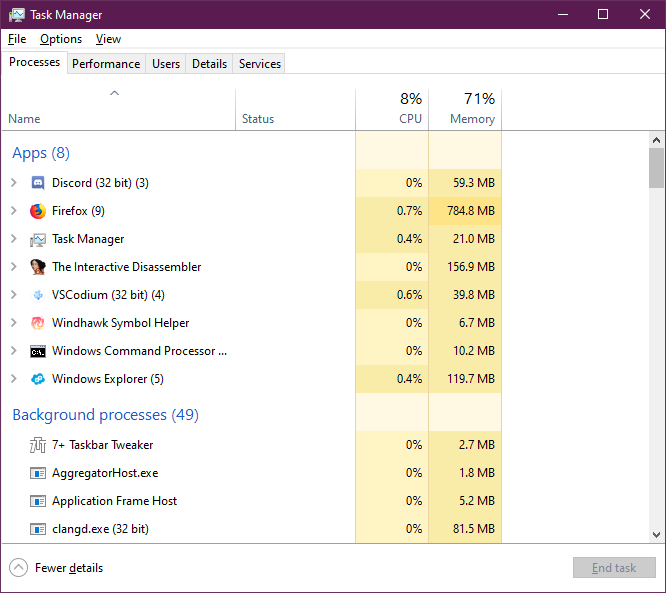
Task: Click the Windhawk Symbol Helper icon
Action: [x=38, y=323]
